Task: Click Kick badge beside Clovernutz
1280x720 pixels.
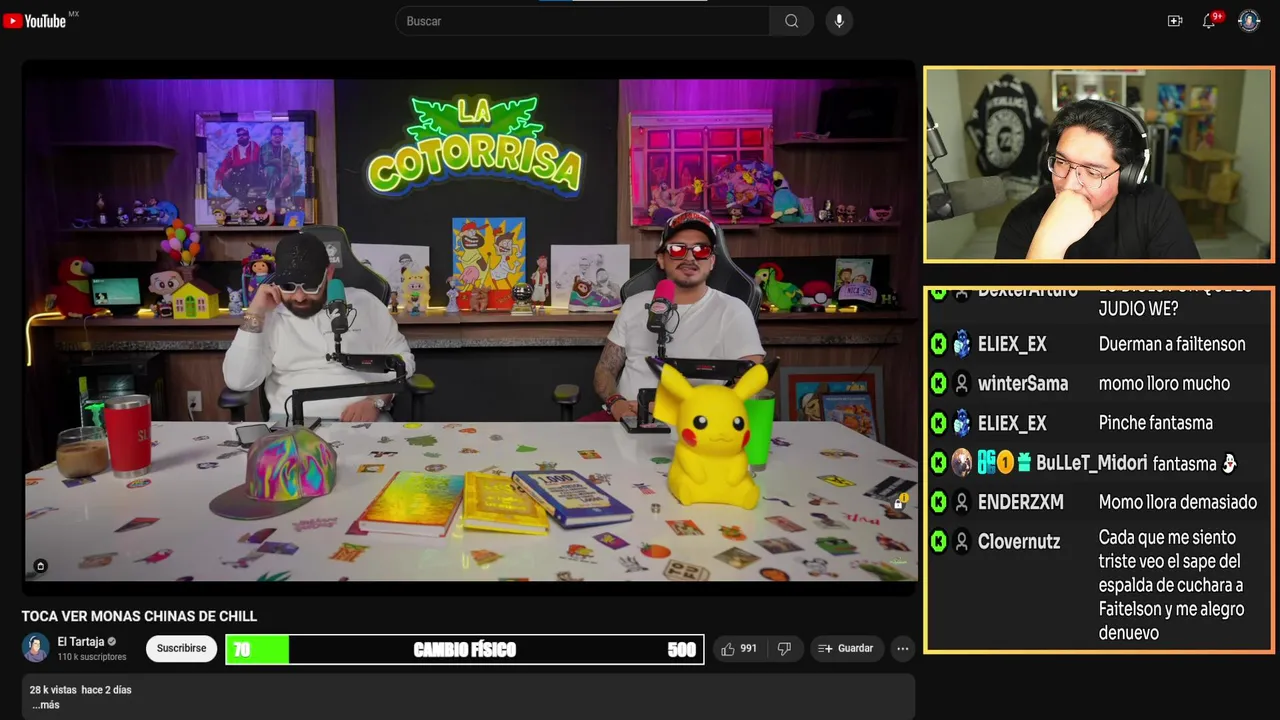Action: tap(938, 541)
